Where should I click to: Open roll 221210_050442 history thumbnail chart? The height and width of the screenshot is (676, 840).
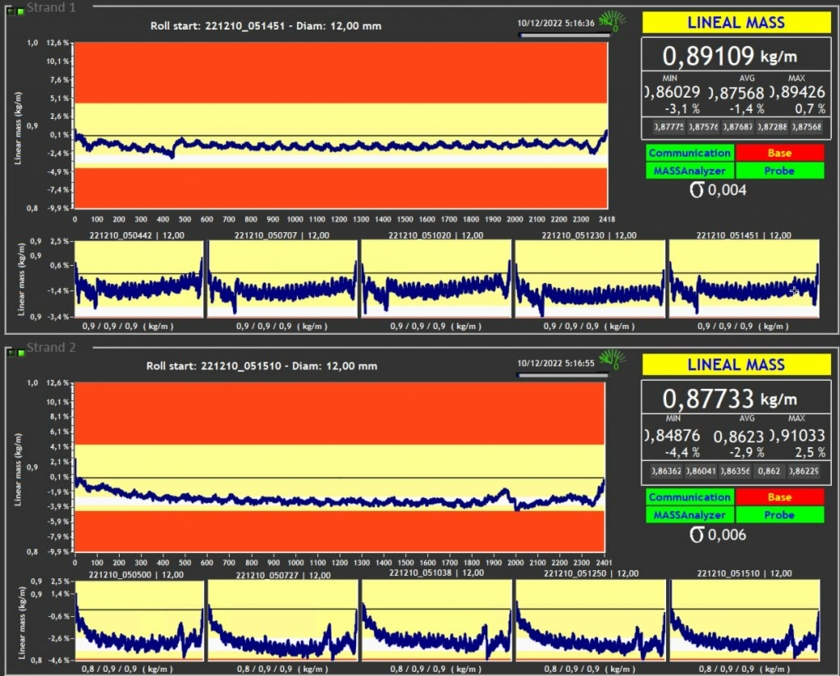click(x=139, y=279)
